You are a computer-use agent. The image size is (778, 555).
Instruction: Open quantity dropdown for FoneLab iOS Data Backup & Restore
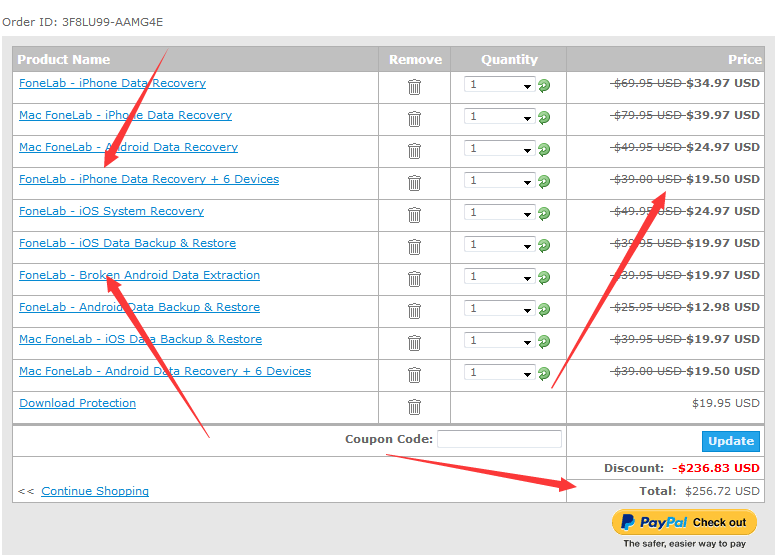(x=500, y=244)
